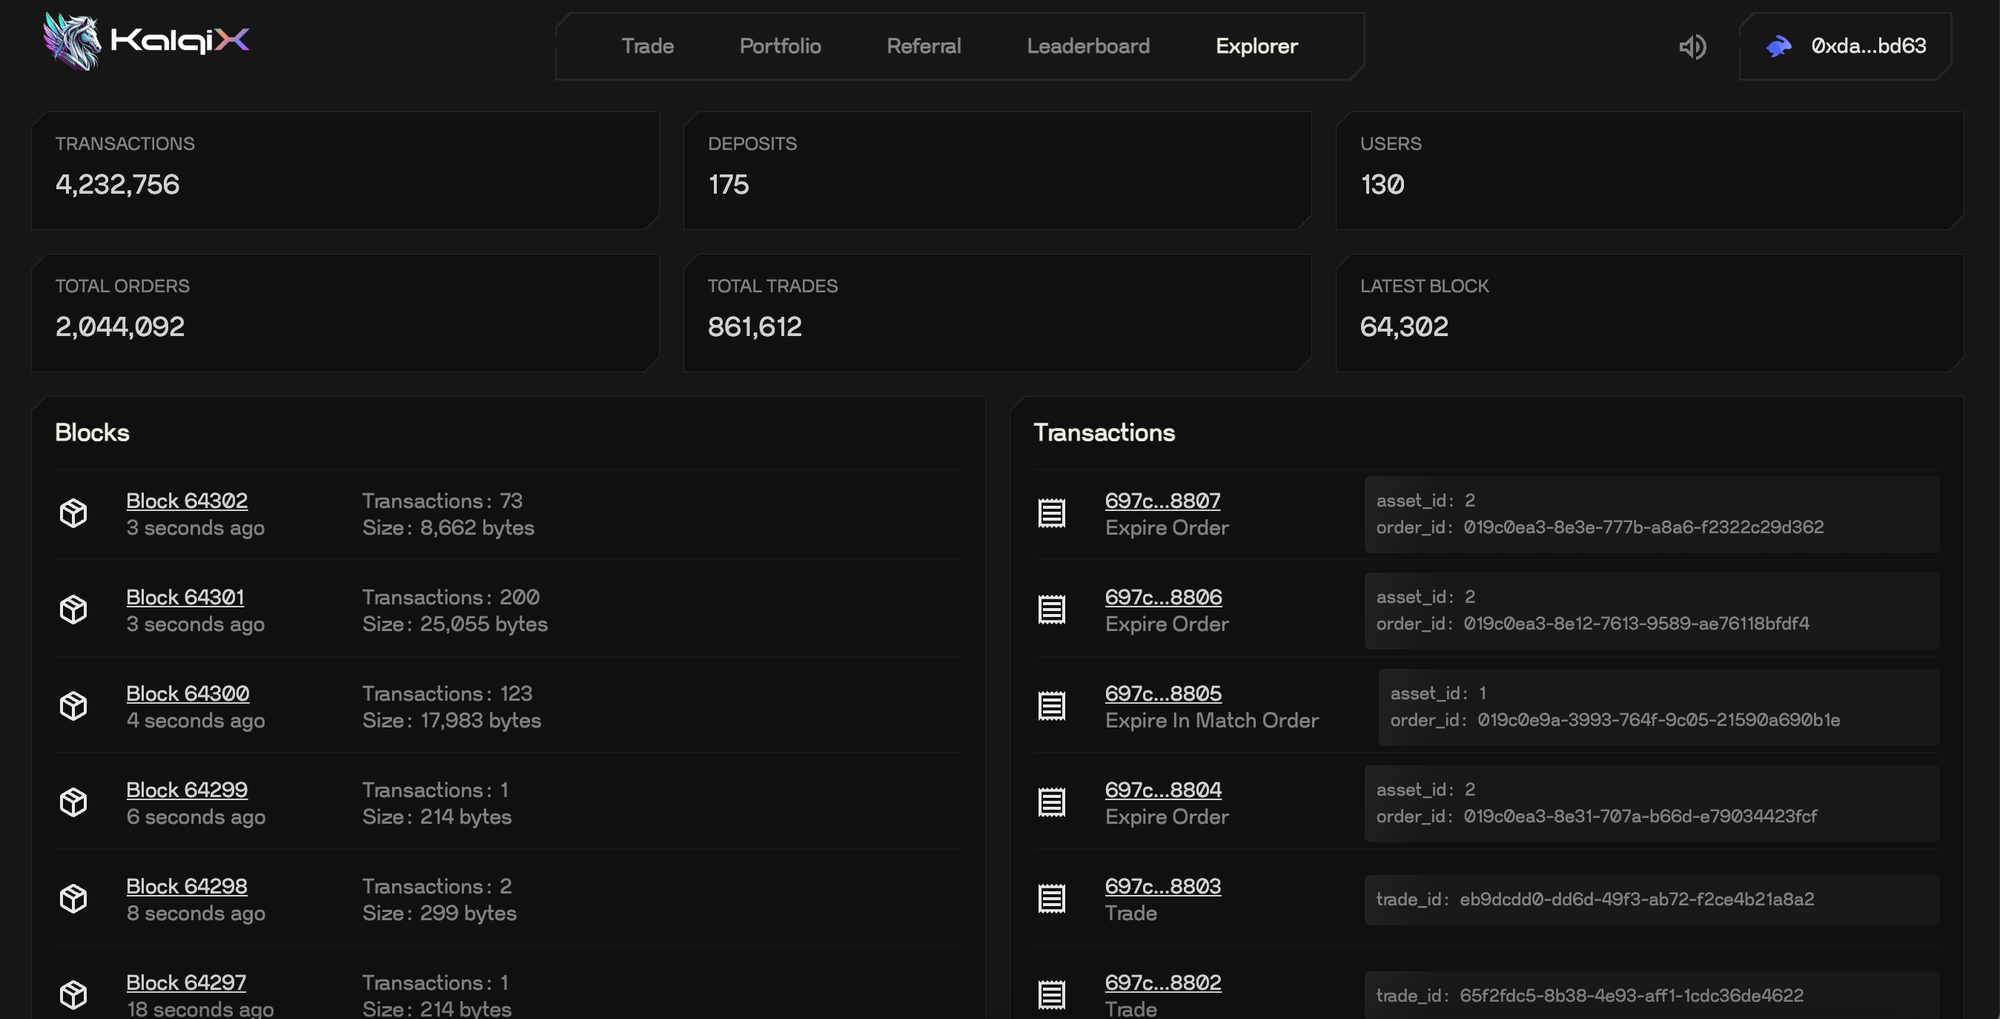Click cube icon beside Block 64300
The height and width of the screenshot is (1019, 2000).
pyautogui.click(x=73, y=707)
